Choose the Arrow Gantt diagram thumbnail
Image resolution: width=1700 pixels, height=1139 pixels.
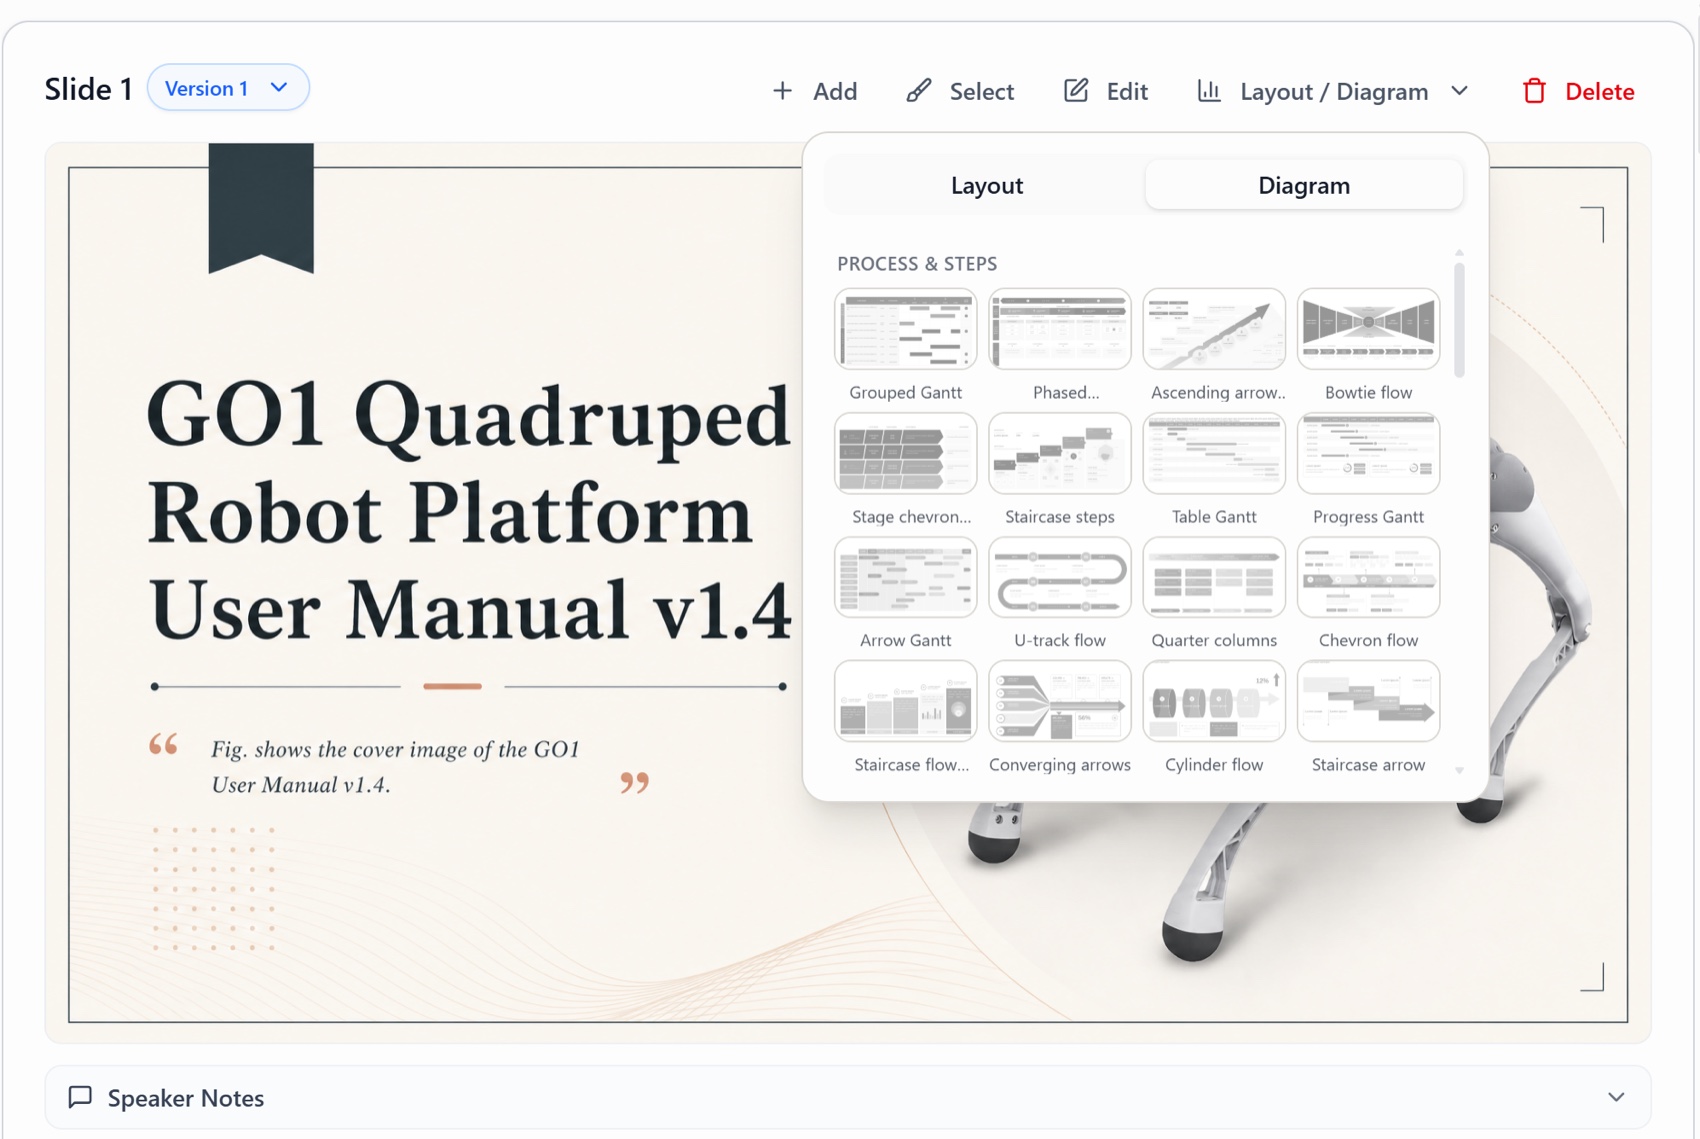905,577
